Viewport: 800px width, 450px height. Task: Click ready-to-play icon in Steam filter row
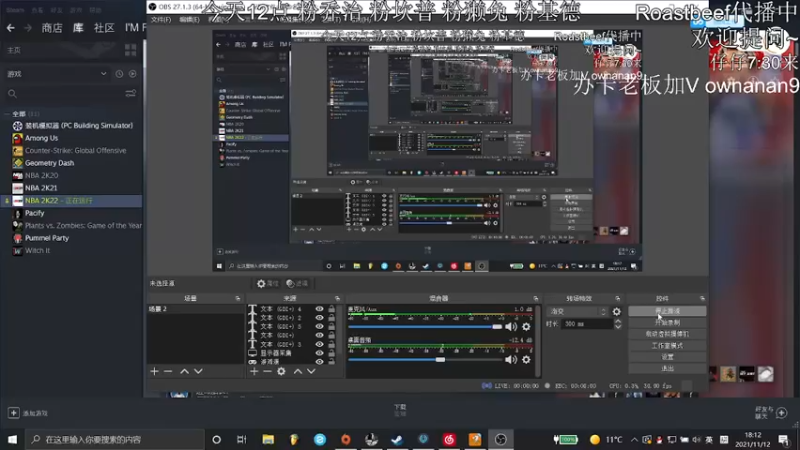pos(133,73)
